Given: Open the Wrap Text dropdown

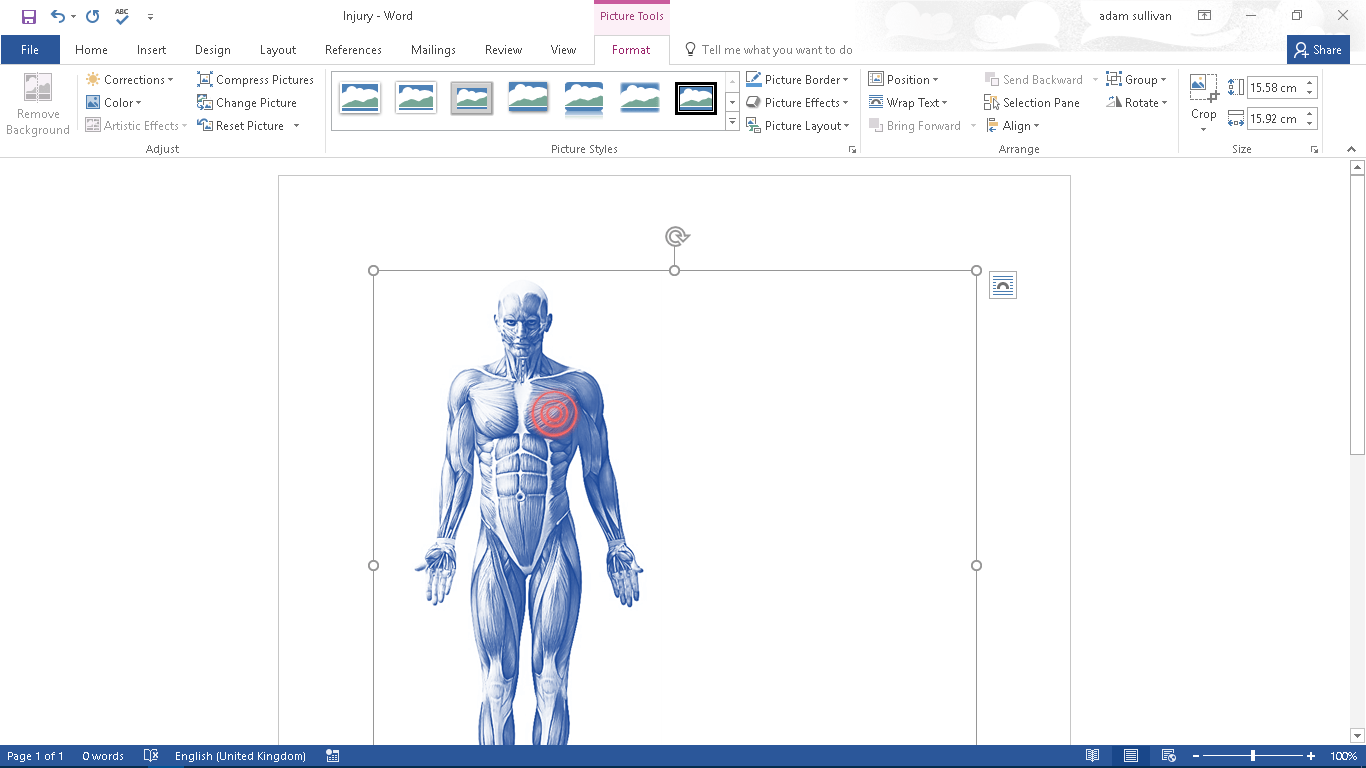Looking at the screenshot, I should [910, 102].
